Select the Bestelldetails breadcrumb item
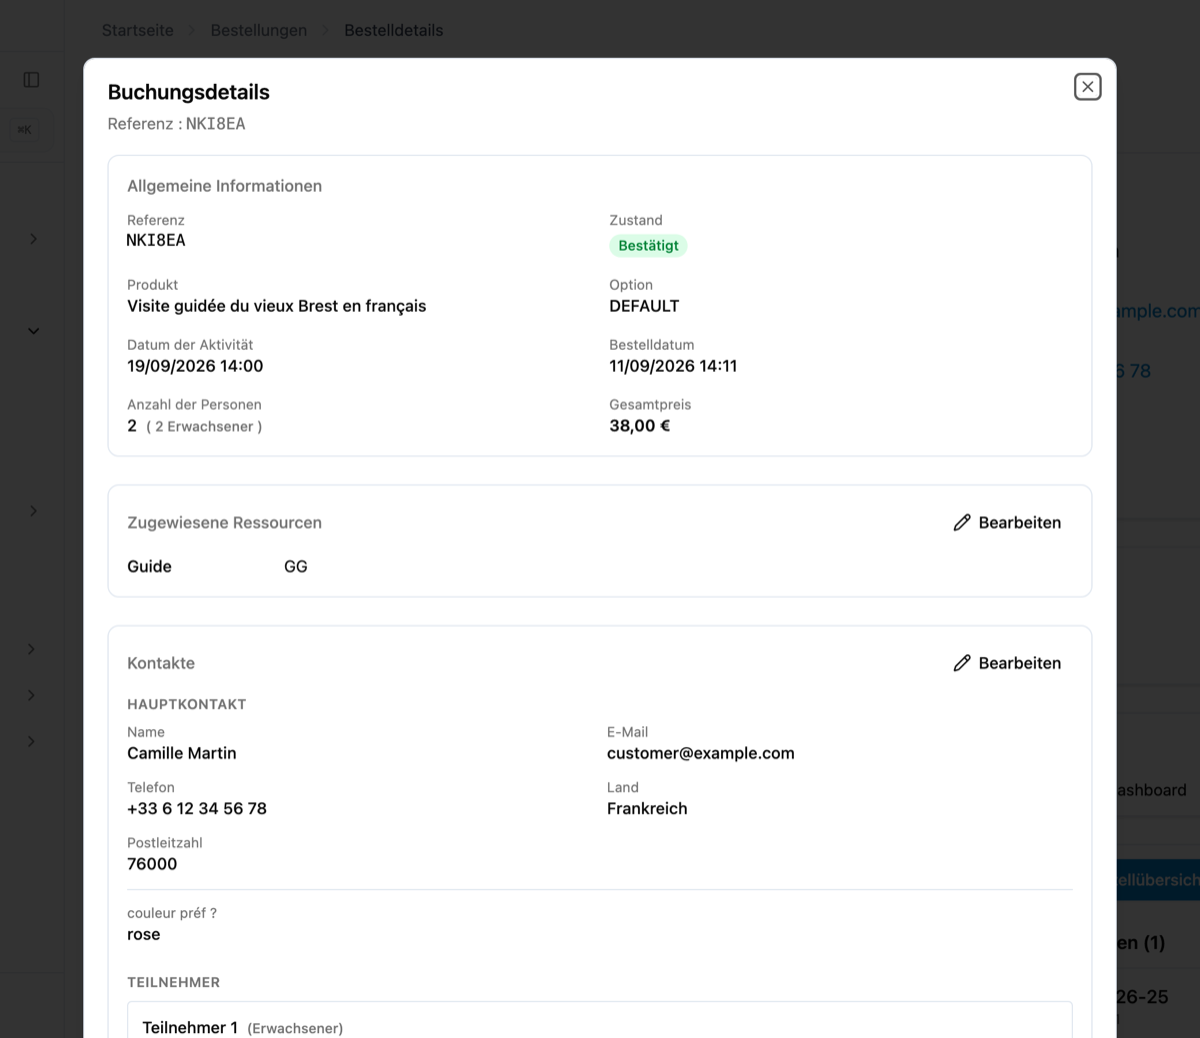This screenshot has height=1038, width=1200. coord(394,31)
